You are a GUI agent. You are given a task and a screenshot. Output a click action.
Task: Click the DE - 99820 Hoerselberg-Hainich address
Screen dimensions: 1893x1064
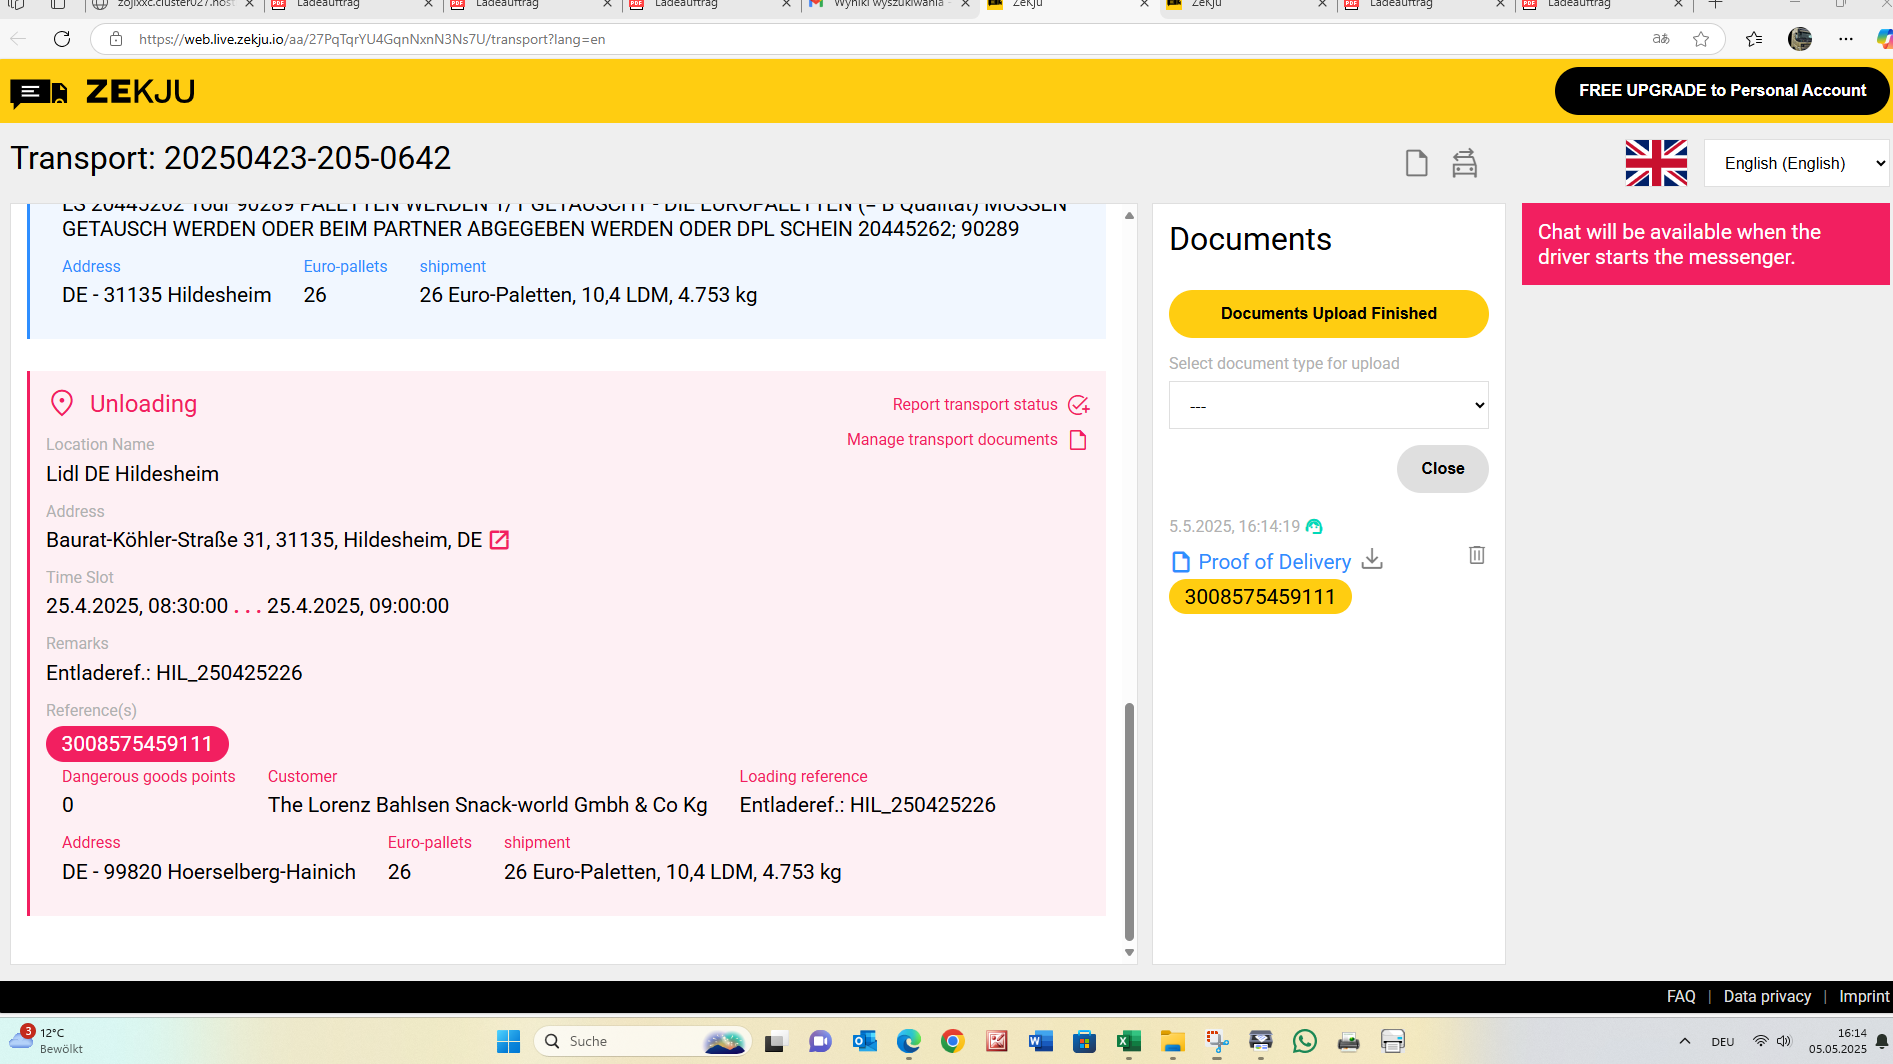pyautogui.click(x=209, y=872)
